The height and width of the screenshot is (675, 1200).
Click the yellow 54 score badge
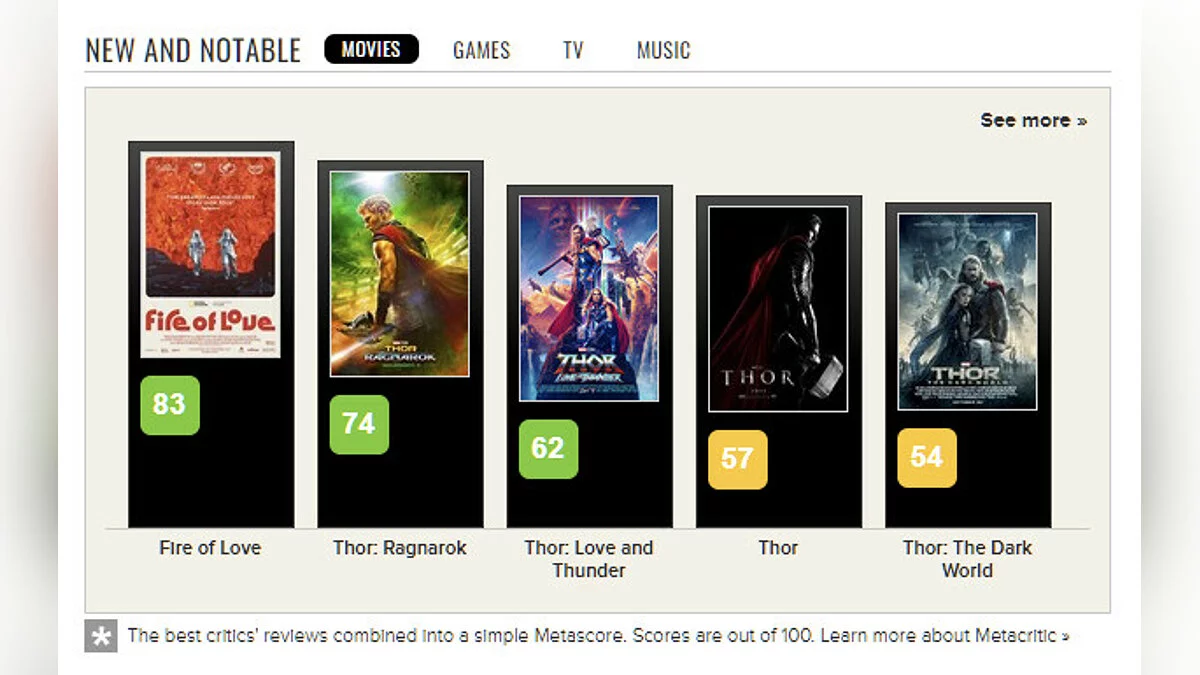[x=926, y=457]
